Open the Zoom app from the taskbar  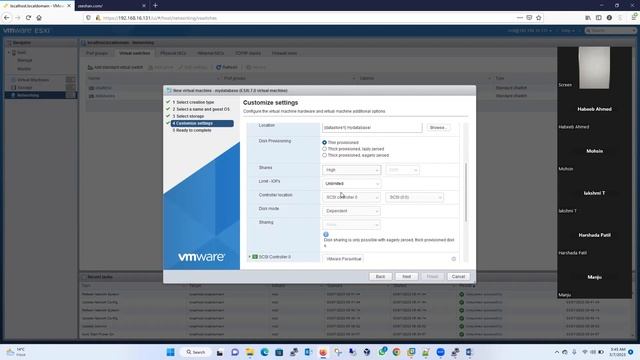click(x=440, y=352)
